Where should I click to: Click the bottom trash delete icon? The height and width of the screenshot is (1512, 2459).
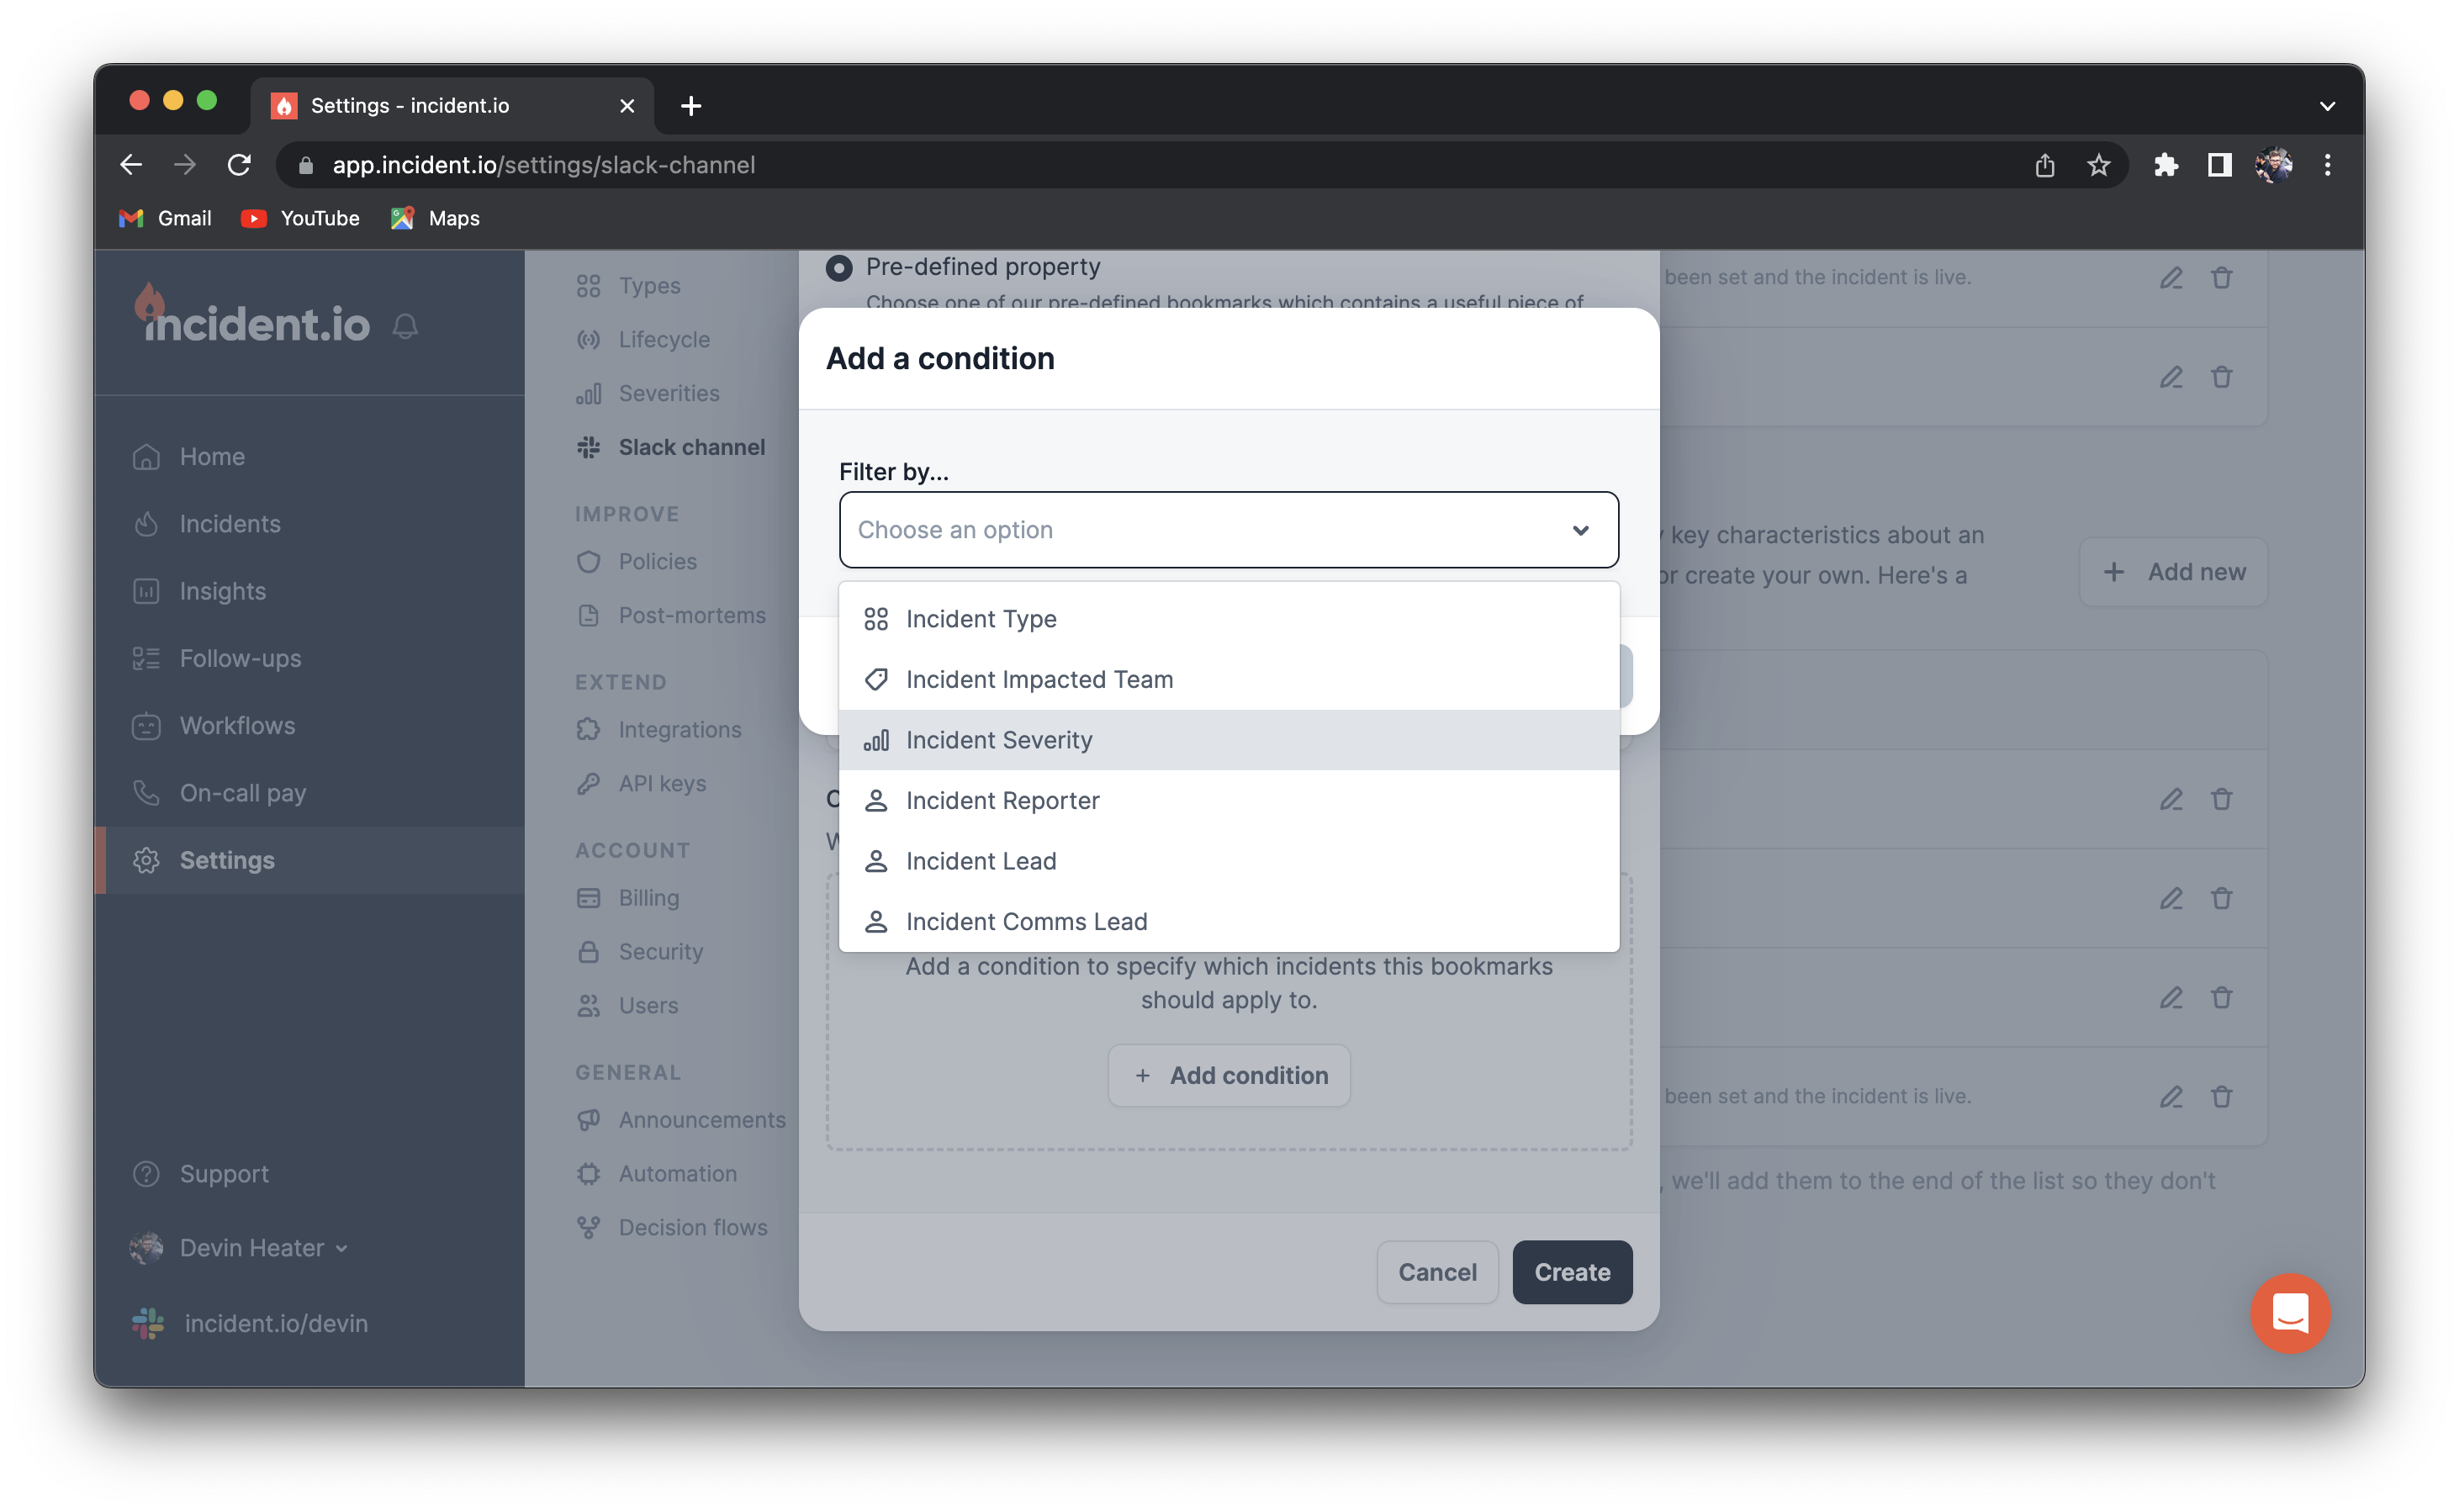click(x=2221, y=1096)
